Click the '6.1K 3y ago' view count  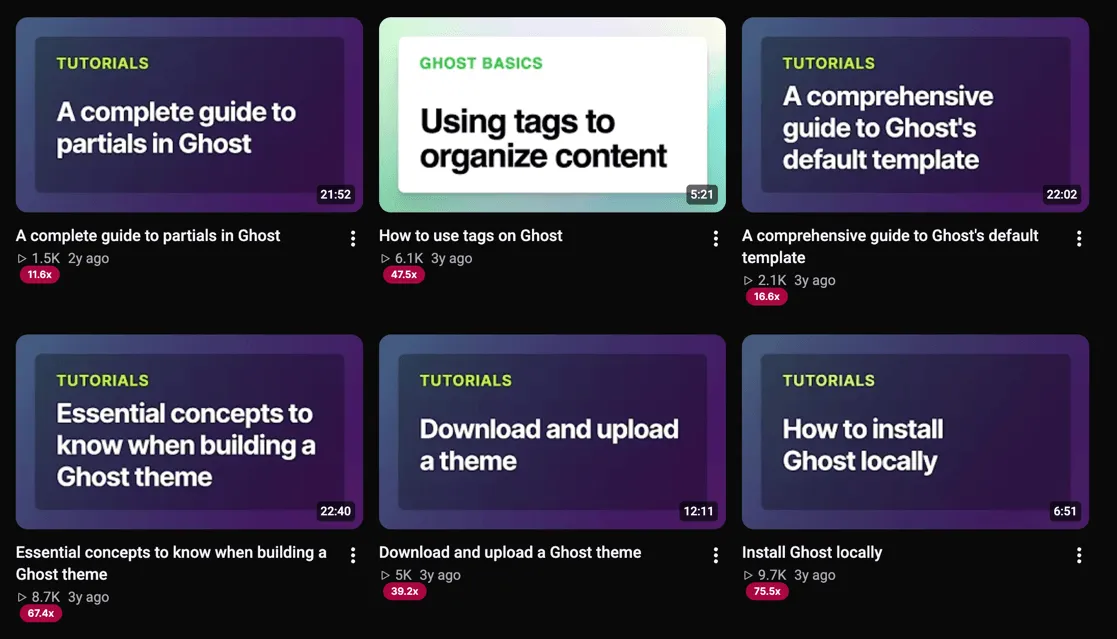coord(426,259)
